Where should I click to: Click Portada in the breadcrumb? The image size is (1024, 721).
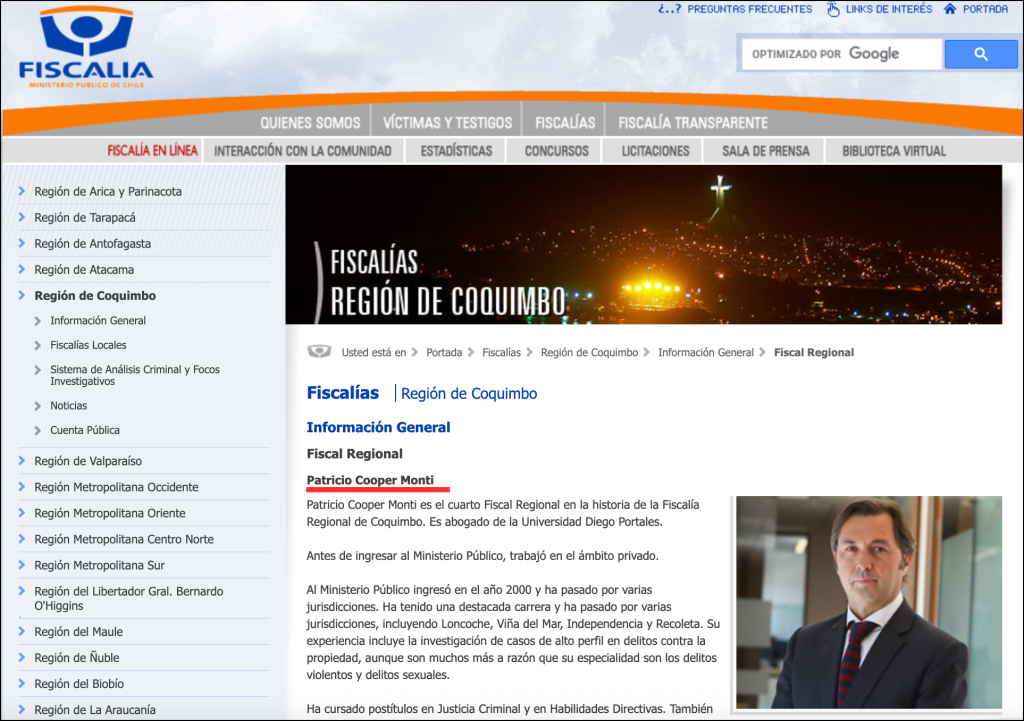point(444,353)
